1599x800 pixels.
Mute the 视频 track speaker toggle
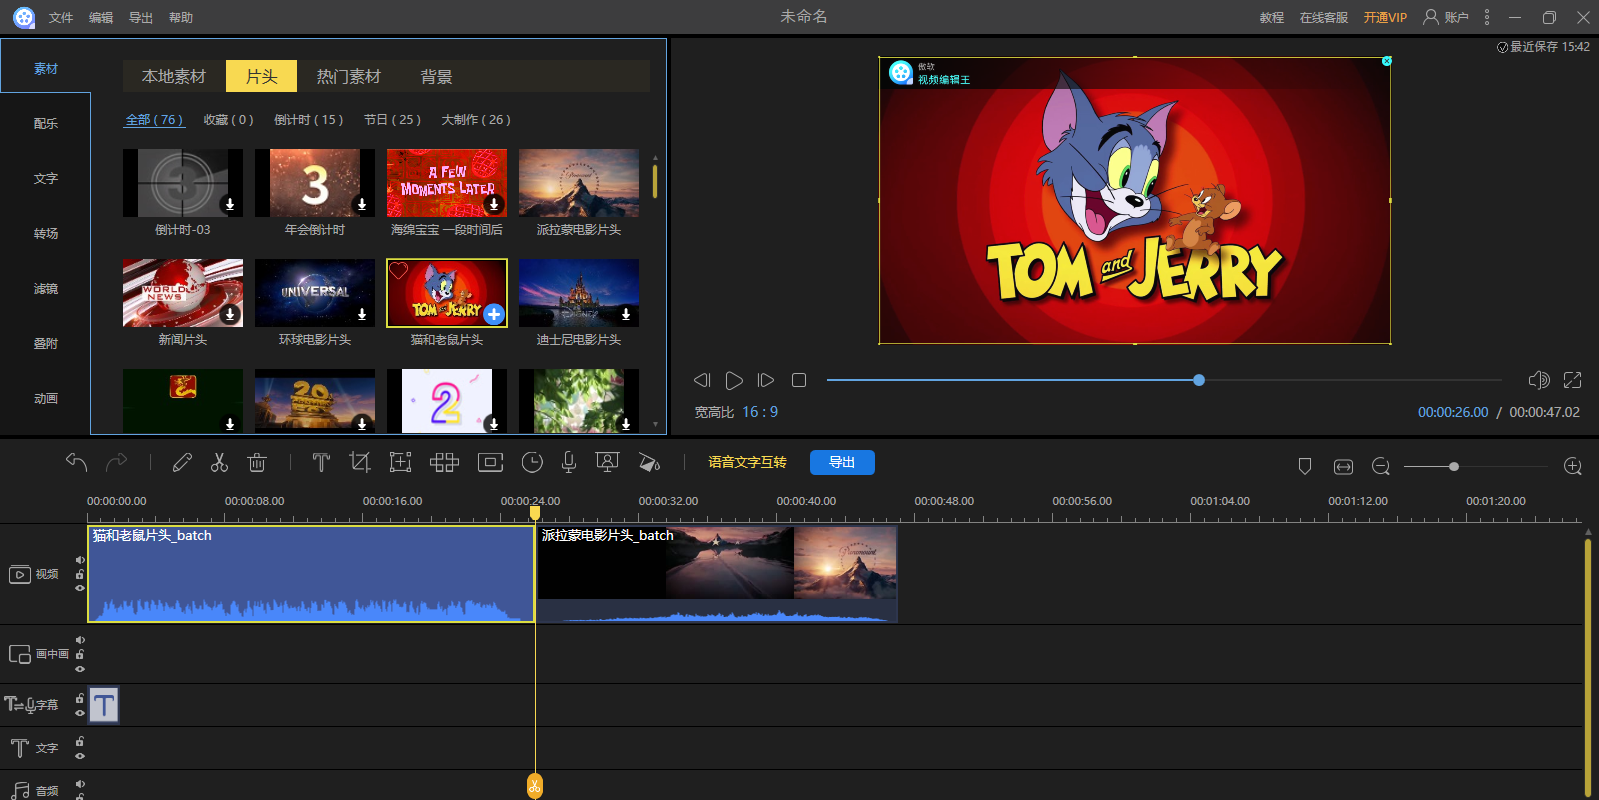coord(80,560)
